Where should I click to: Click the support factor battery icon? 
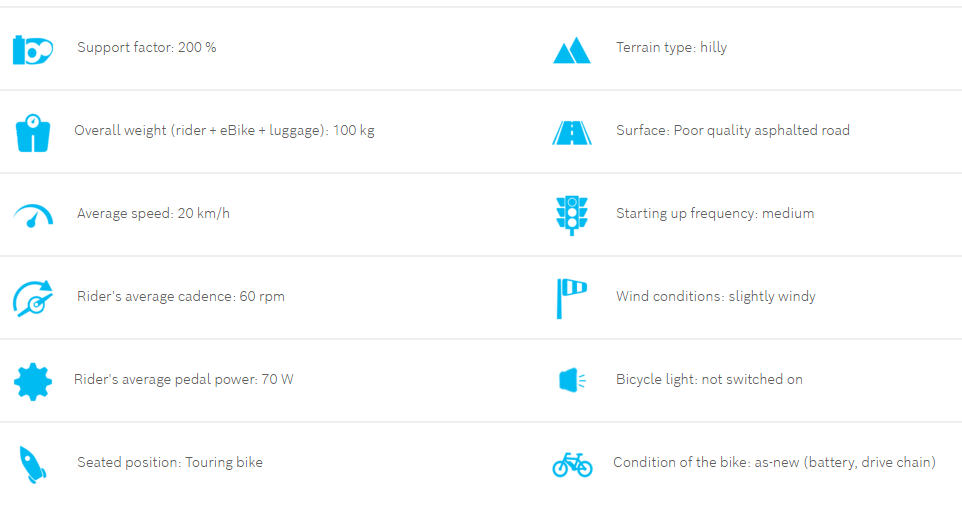33,50
